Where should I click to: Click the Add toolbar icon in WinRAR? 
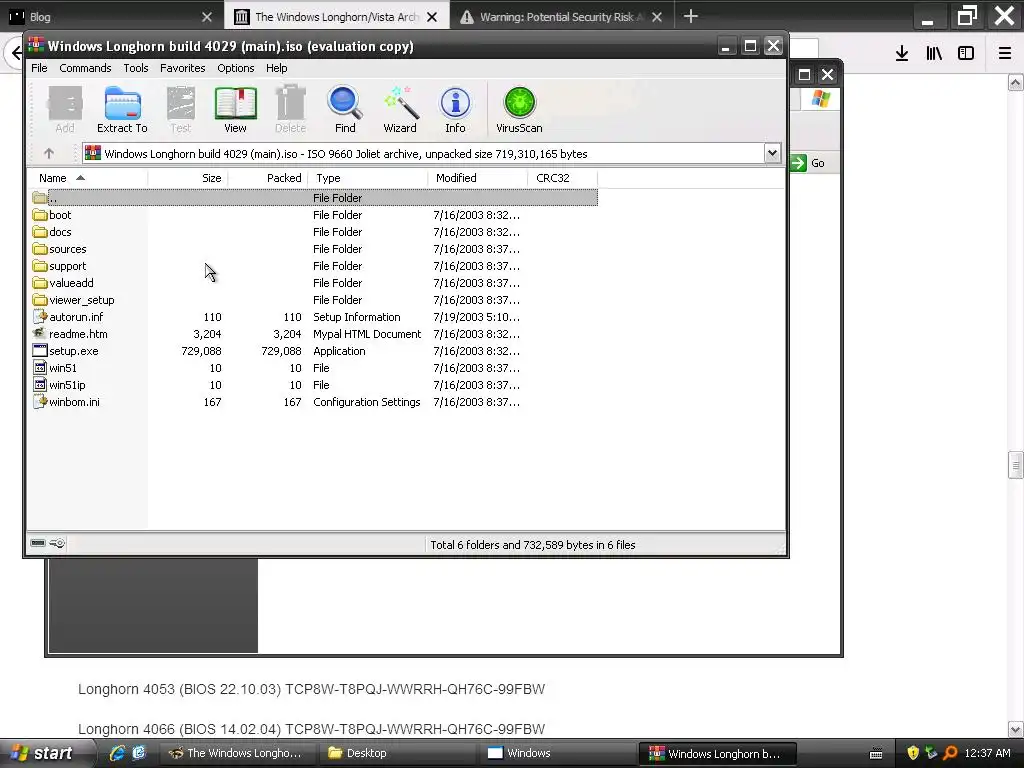tap(65, 110)
